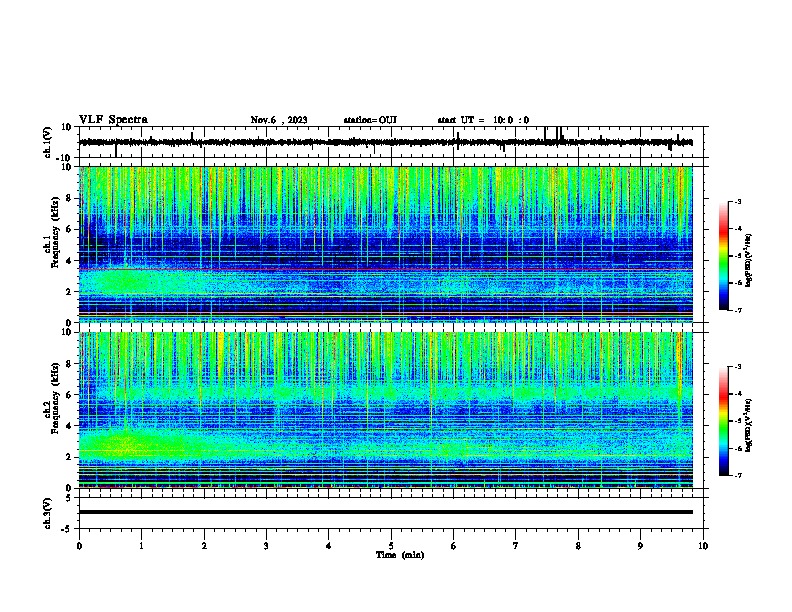Click the ch.2 color scale bar
Image resolution: width=792 pixels, height=612 pixels.
coord(724,421)
